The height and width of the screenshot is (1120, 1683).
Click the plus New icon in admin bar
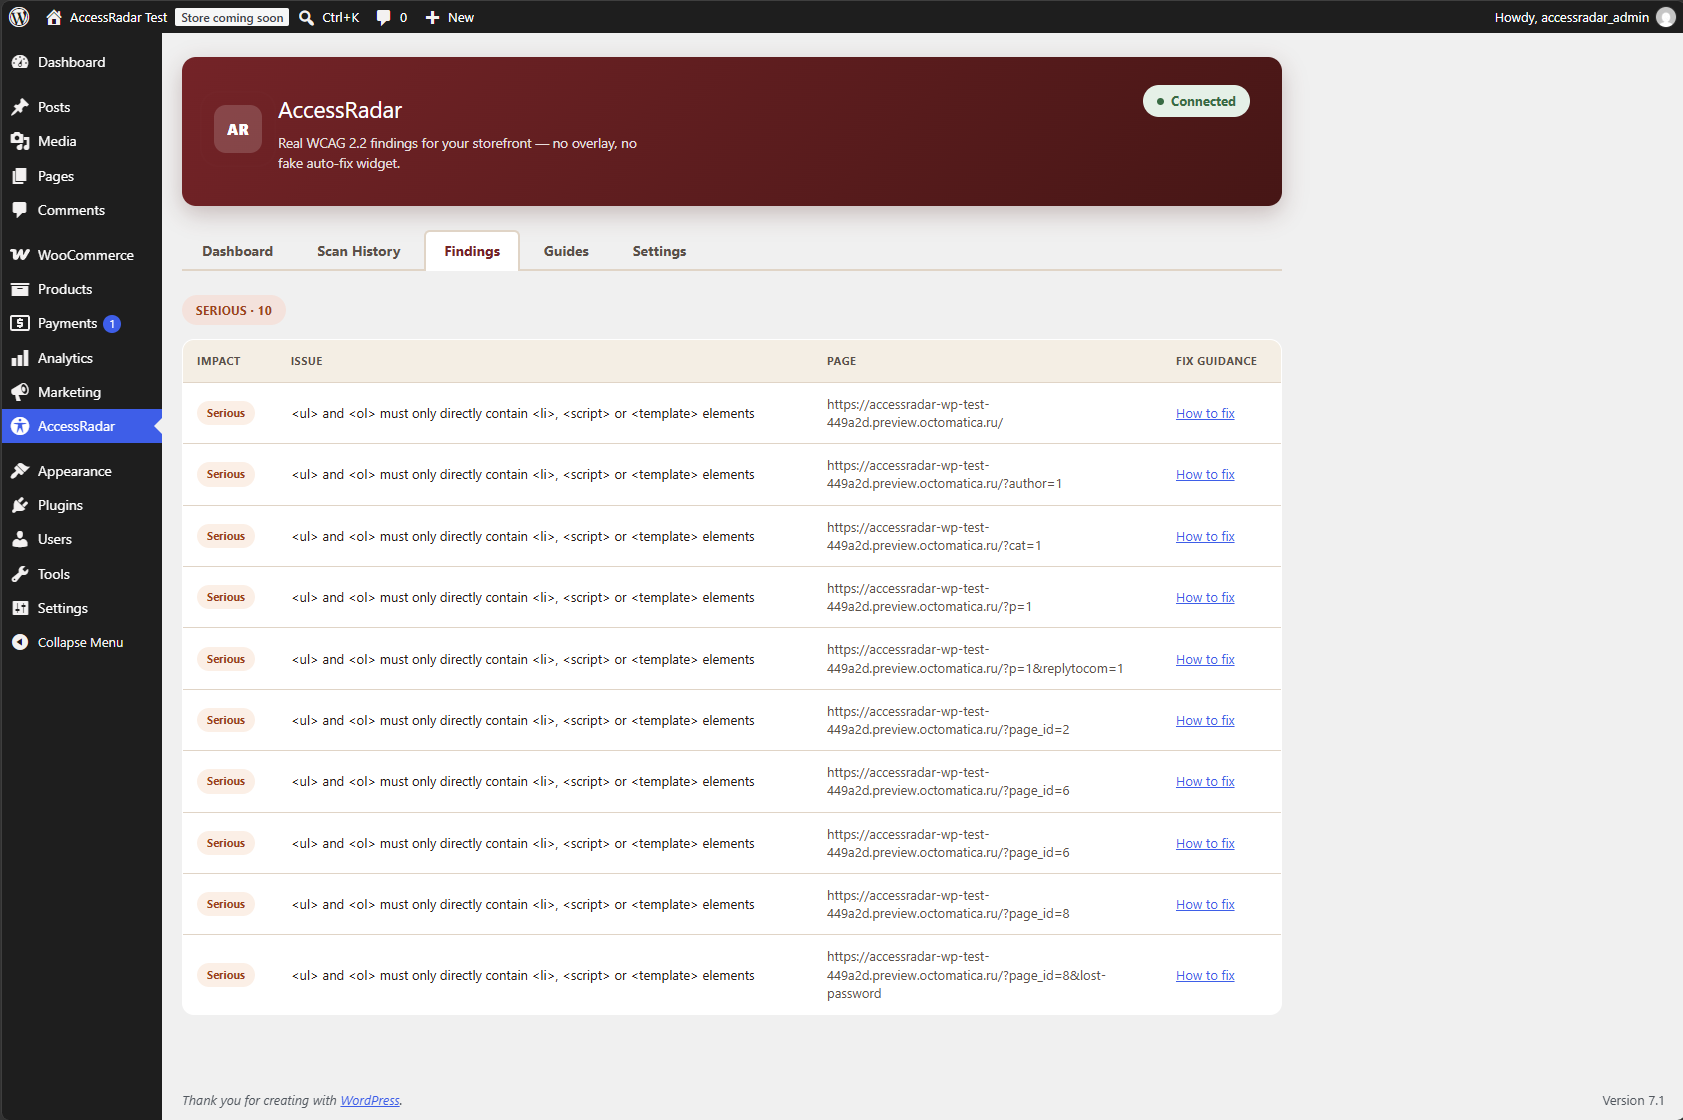[x=432, y=17]
